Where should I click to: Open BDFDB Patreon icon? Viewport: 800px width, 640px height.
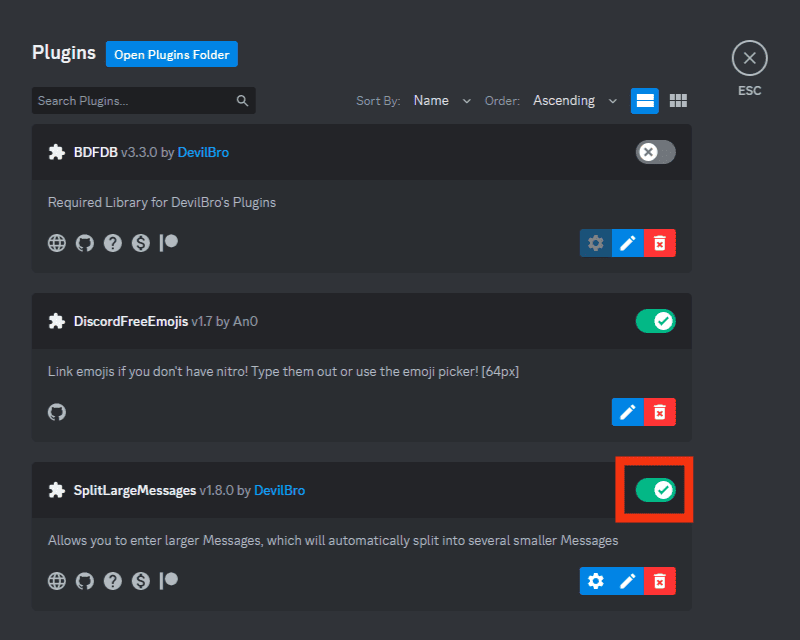pos(169,243)
